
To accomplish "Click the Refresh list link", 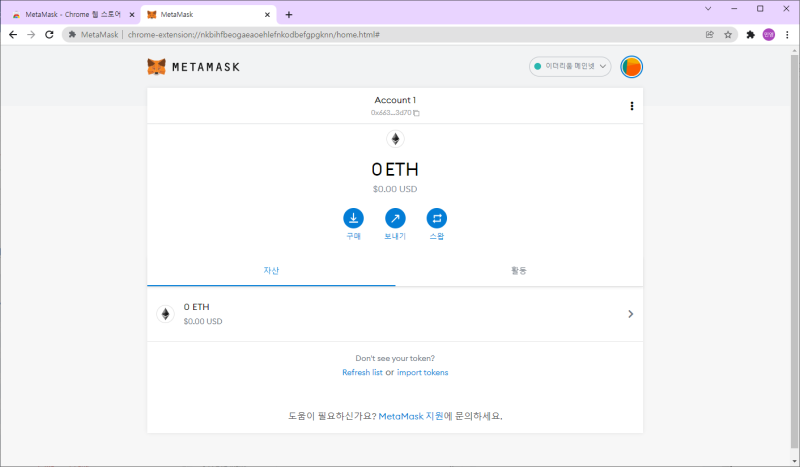I will pyautogui.click(x=362, y=373).
